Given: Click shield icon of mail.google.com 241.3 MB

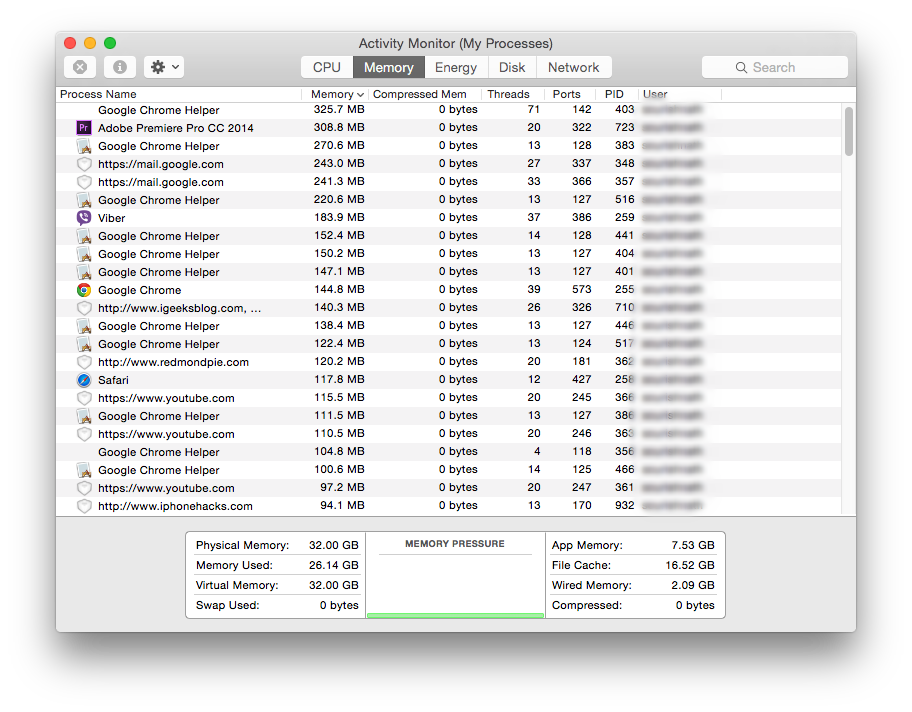Looking at the screenshot, I should pos(84,182).
